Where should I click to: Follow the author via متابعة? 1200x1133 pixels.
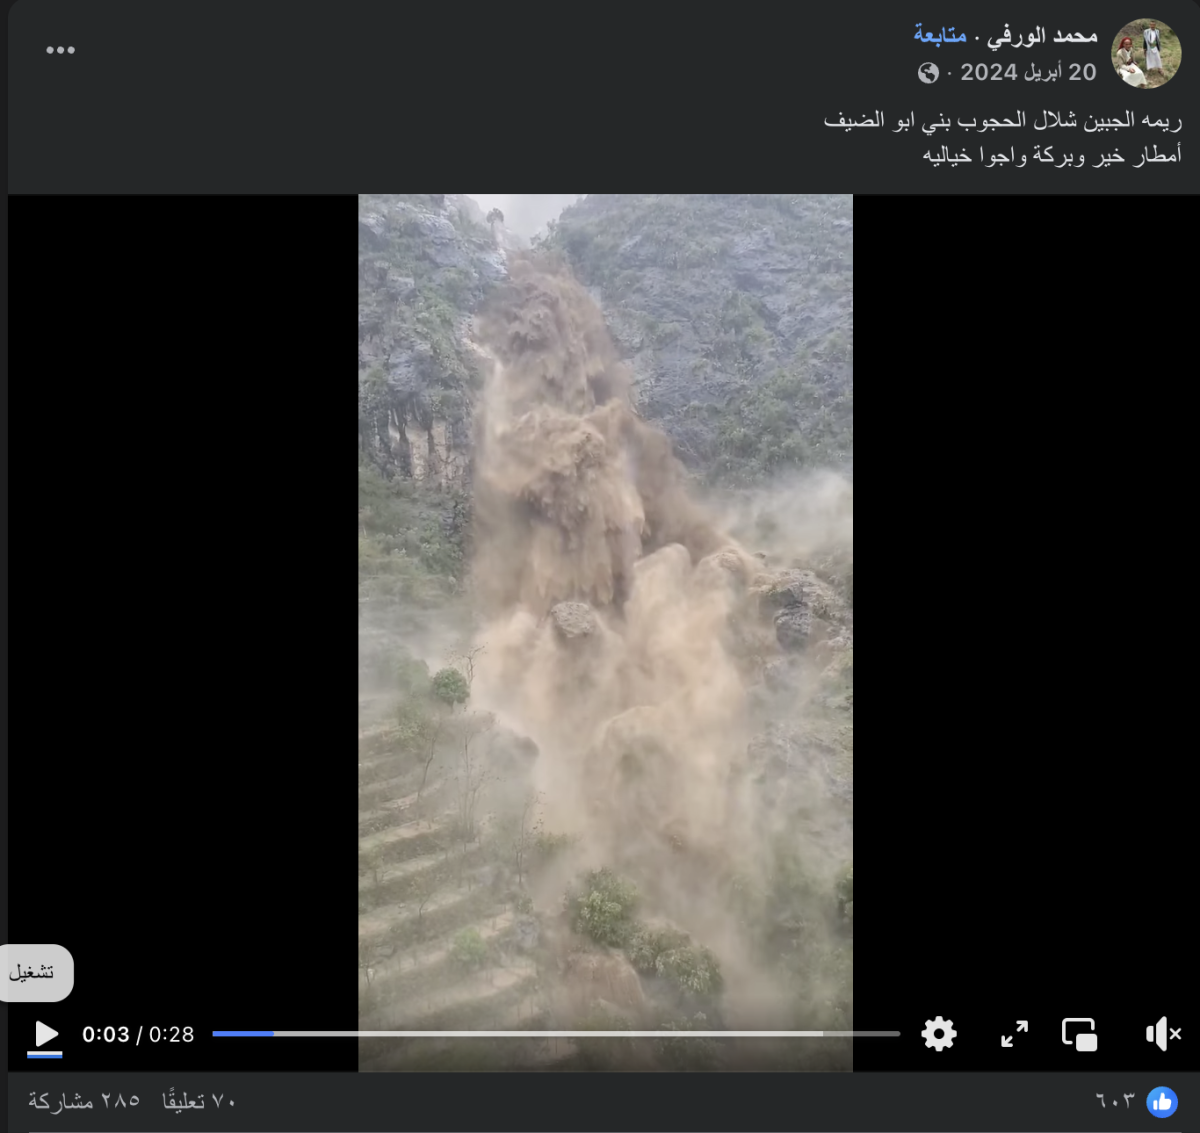pos(940,36)
